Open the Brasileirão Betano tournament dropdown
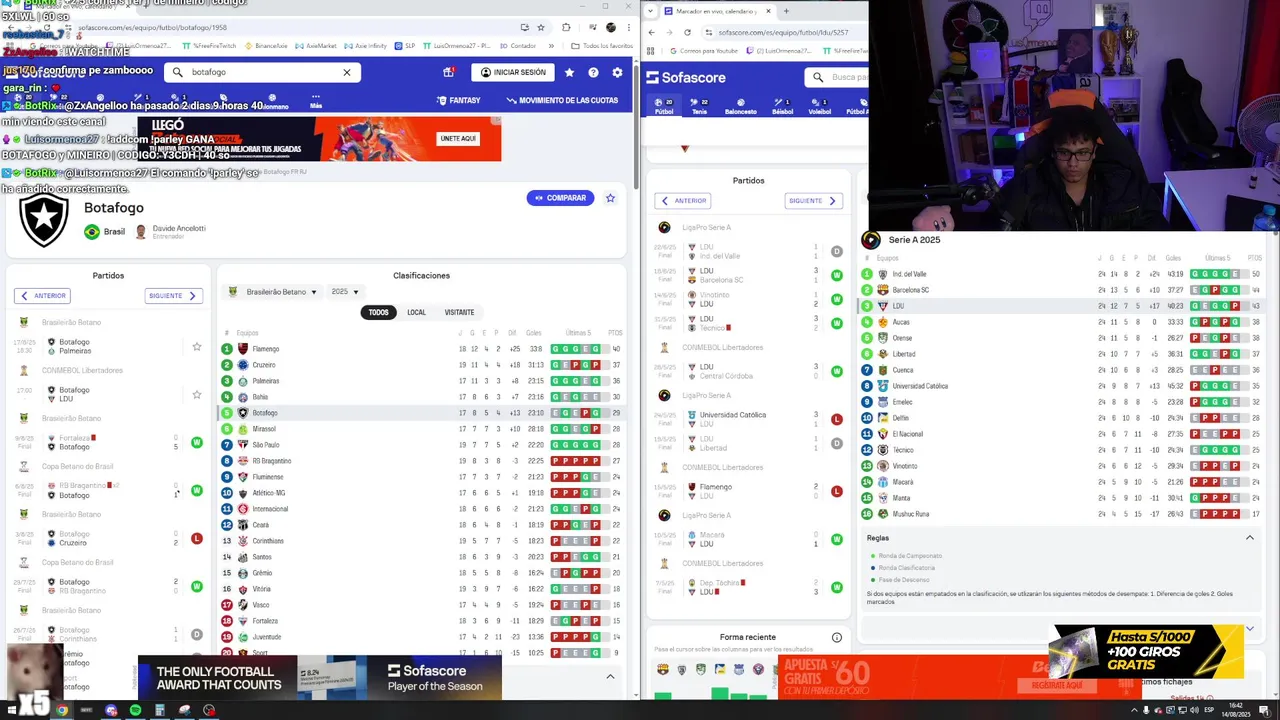This screenshot has height=720, width=1280. pyautogui.click(x=273, y=292)
